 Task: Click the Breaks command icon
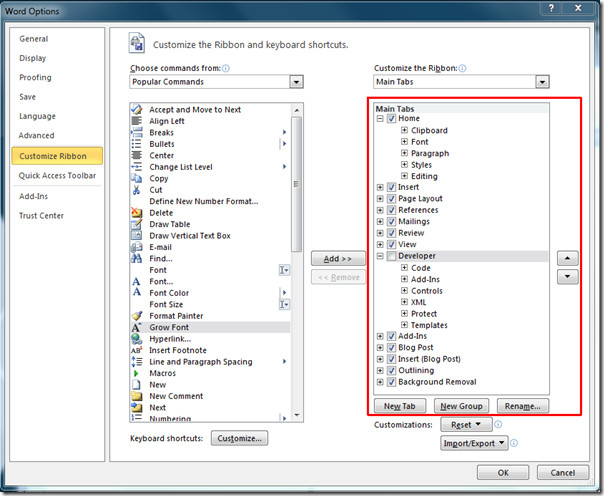pyautogui.click(x=136, y=132)
